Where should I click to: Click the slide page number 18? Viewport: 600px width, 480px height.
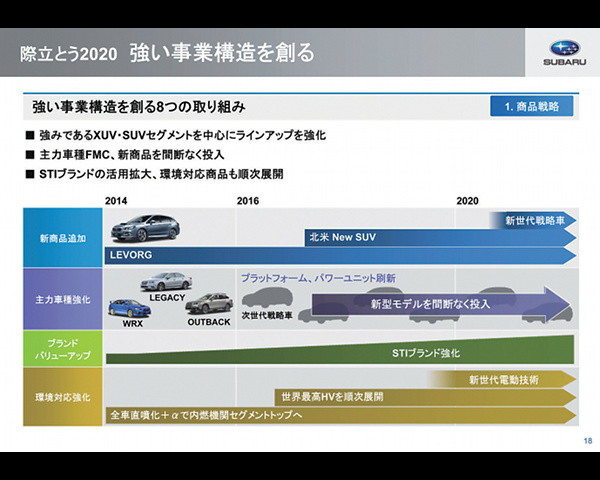586,440
